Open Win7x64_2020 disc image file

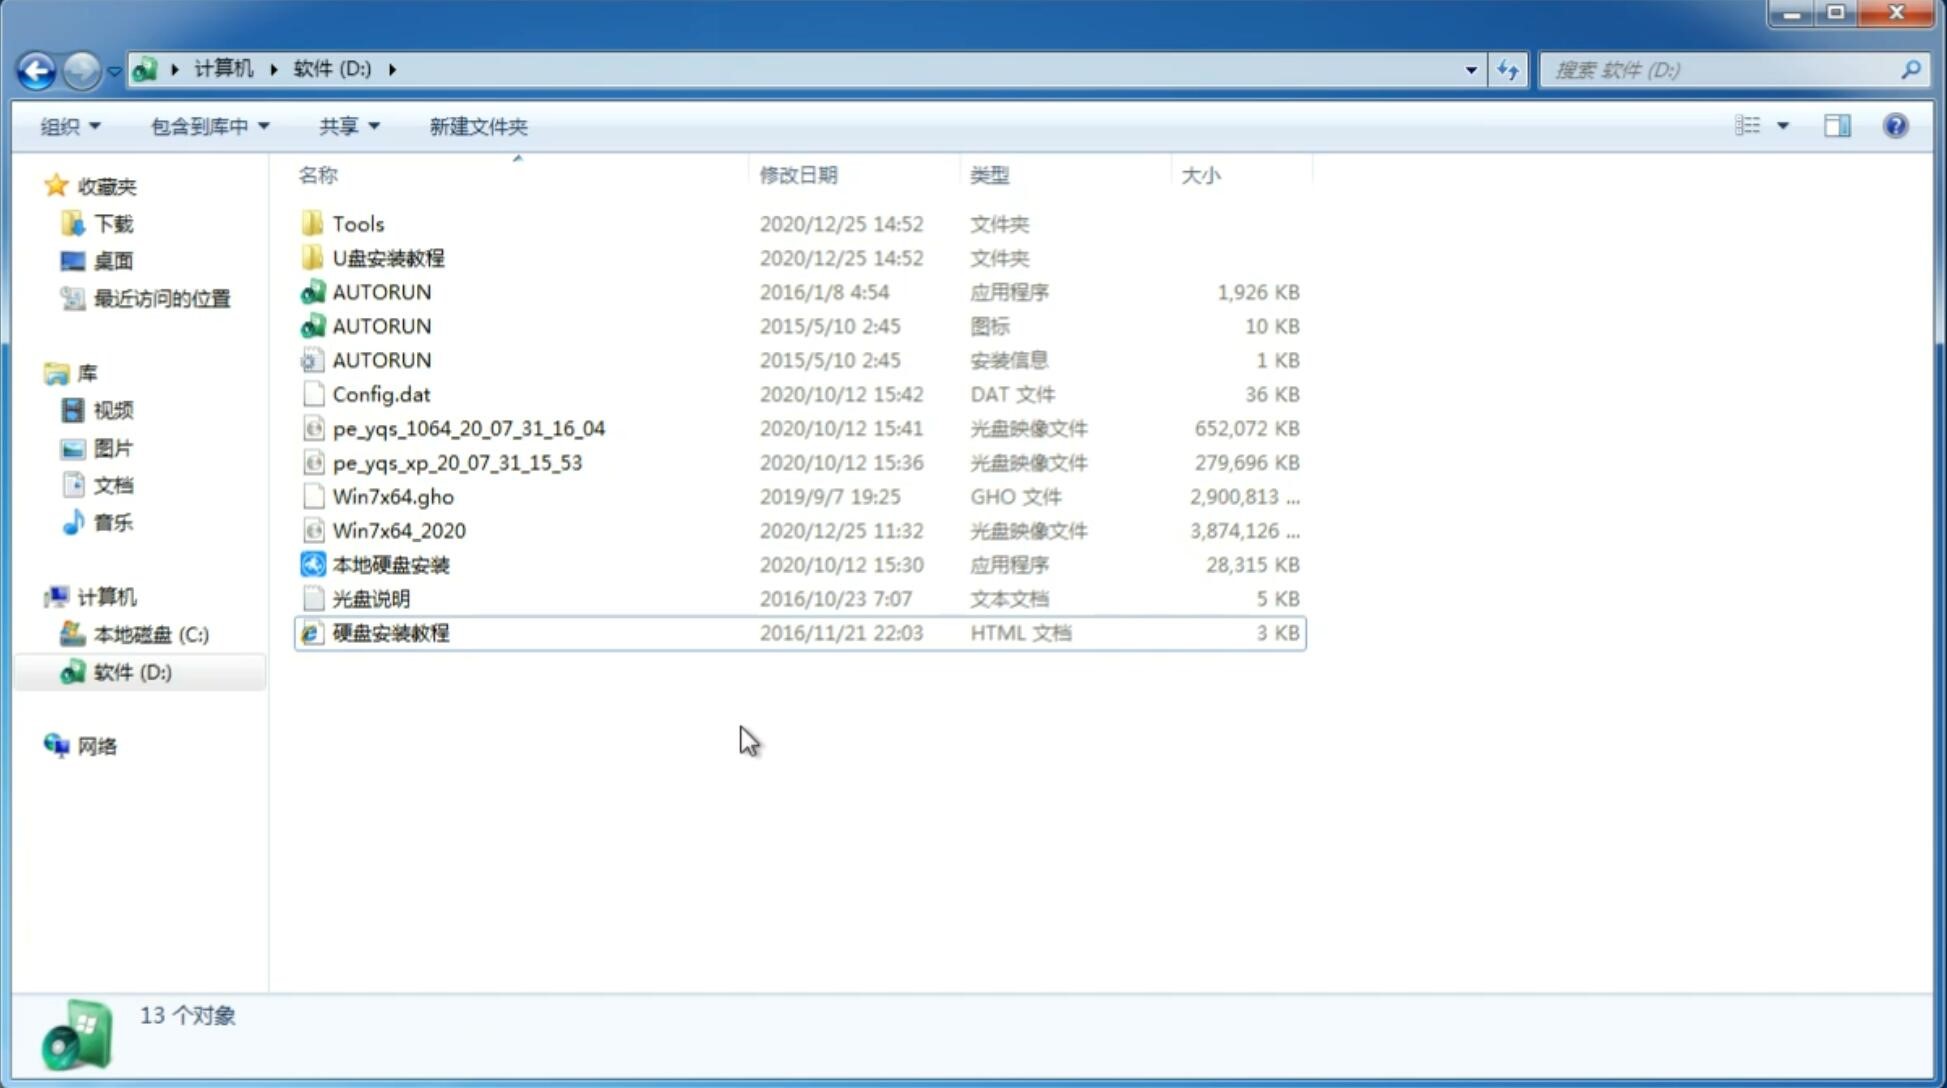pos(396,531)
